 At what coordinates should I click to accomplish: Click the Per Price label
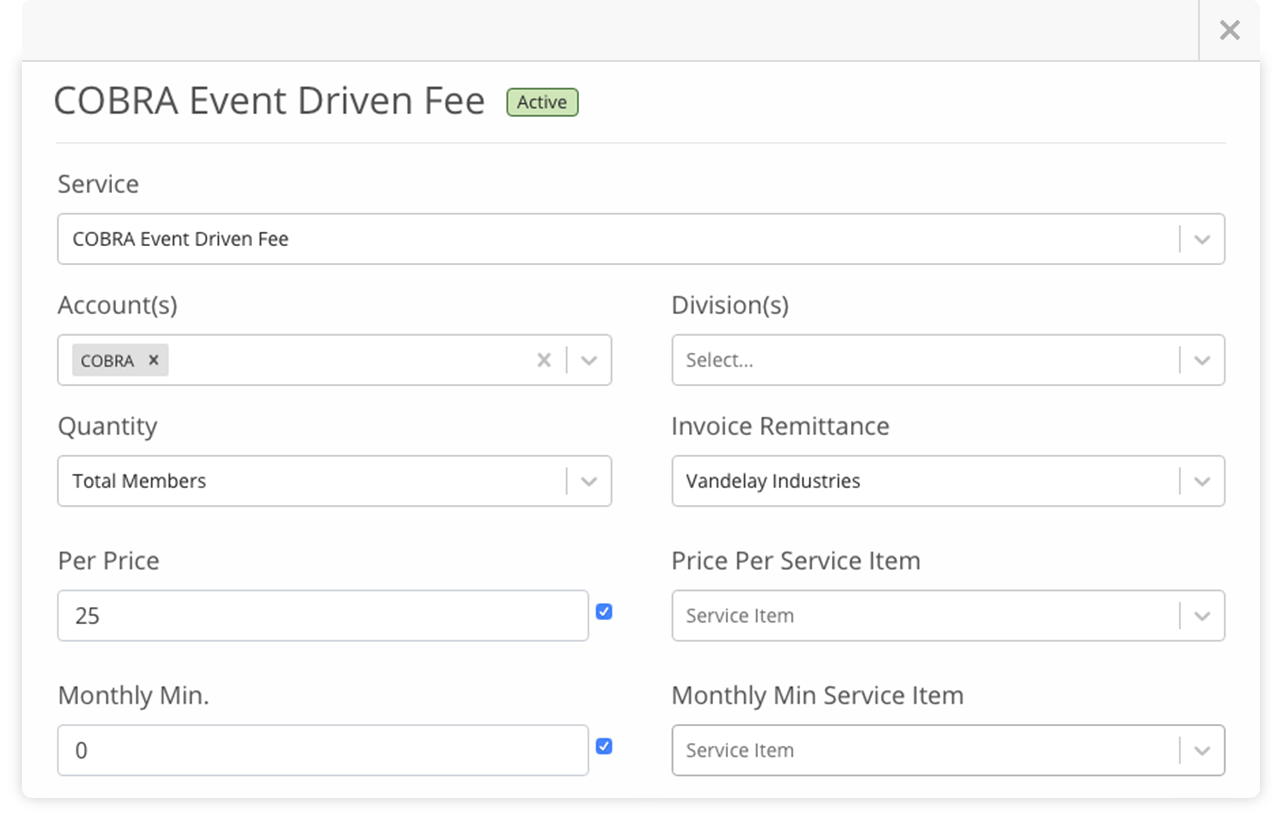pos(108,561)
